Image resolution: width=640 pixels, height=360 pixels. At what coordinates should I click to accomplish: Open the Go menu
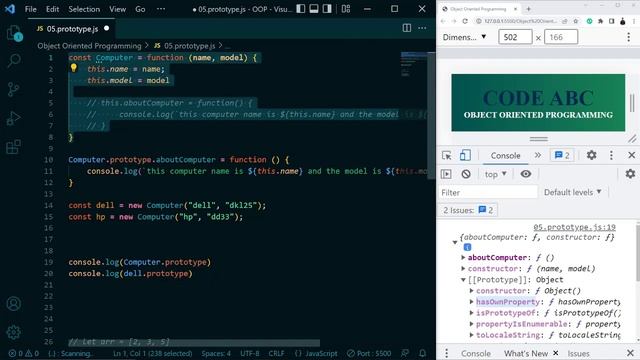(x=140, y=9)
